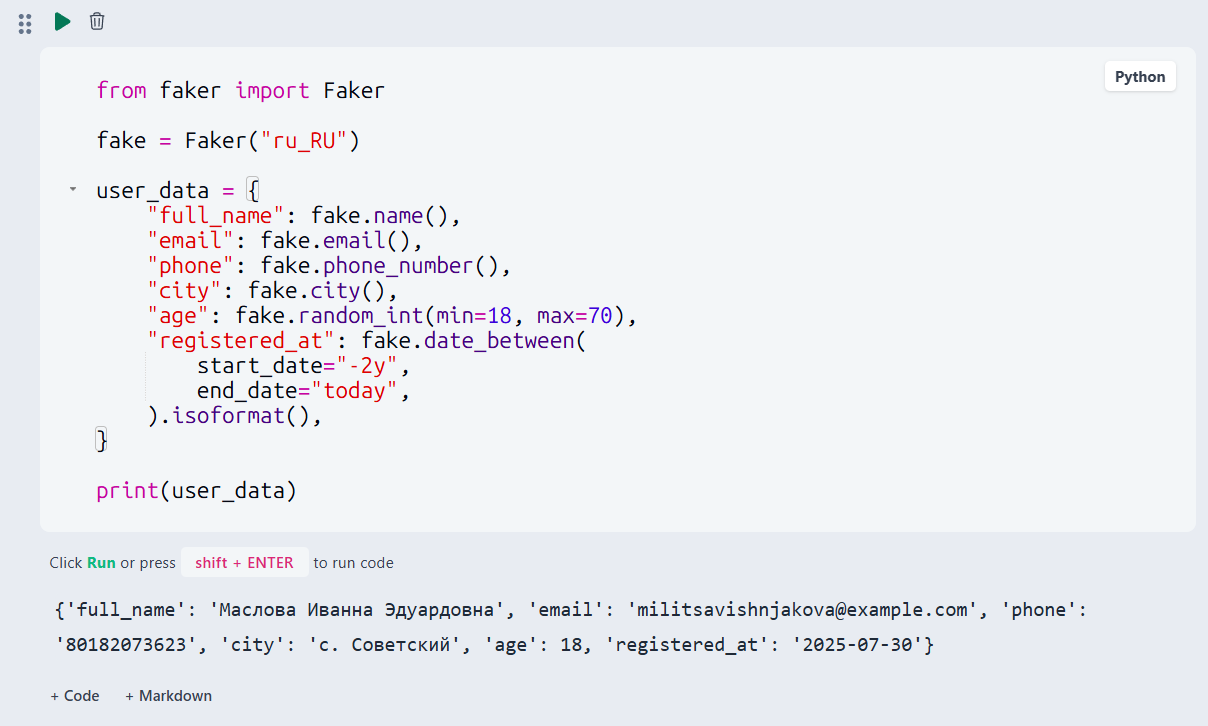Click the fake.email() call

[x=336, y=241]
